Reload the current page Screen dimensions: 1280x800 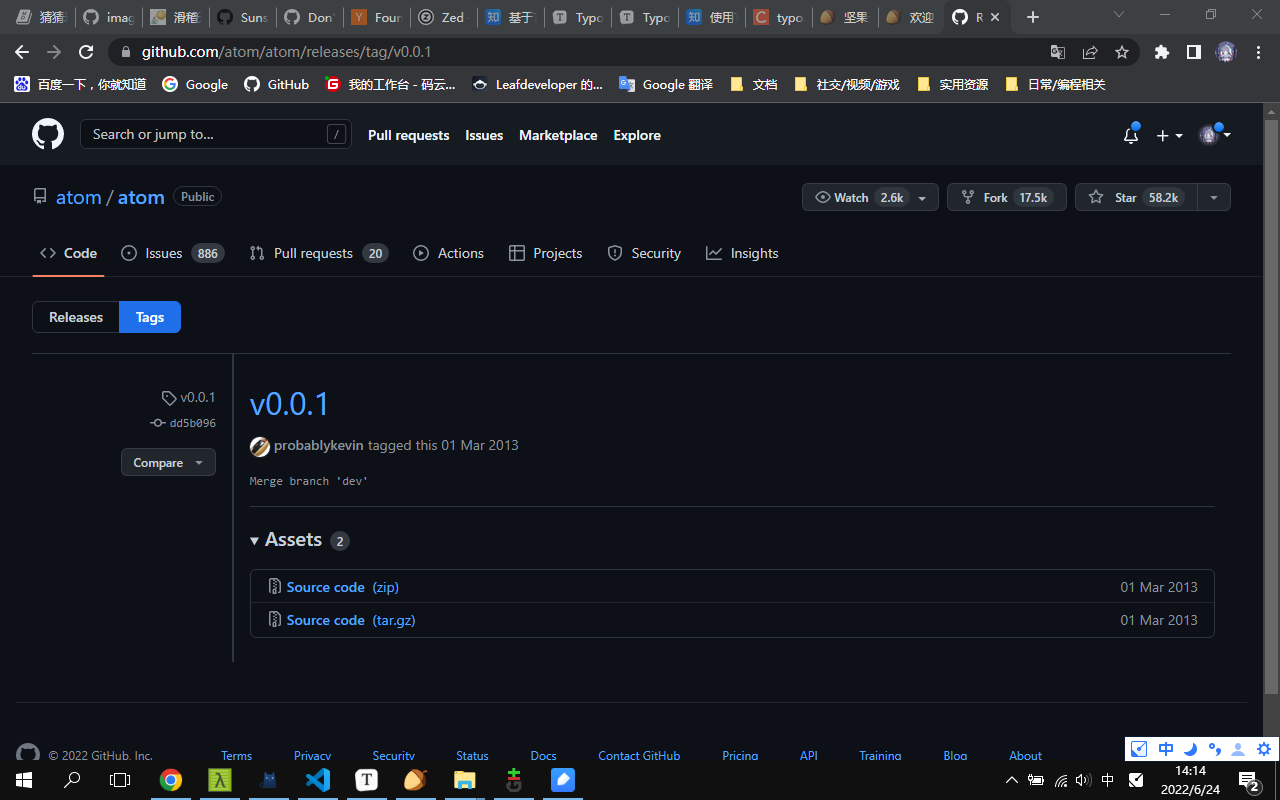[86, 52]
